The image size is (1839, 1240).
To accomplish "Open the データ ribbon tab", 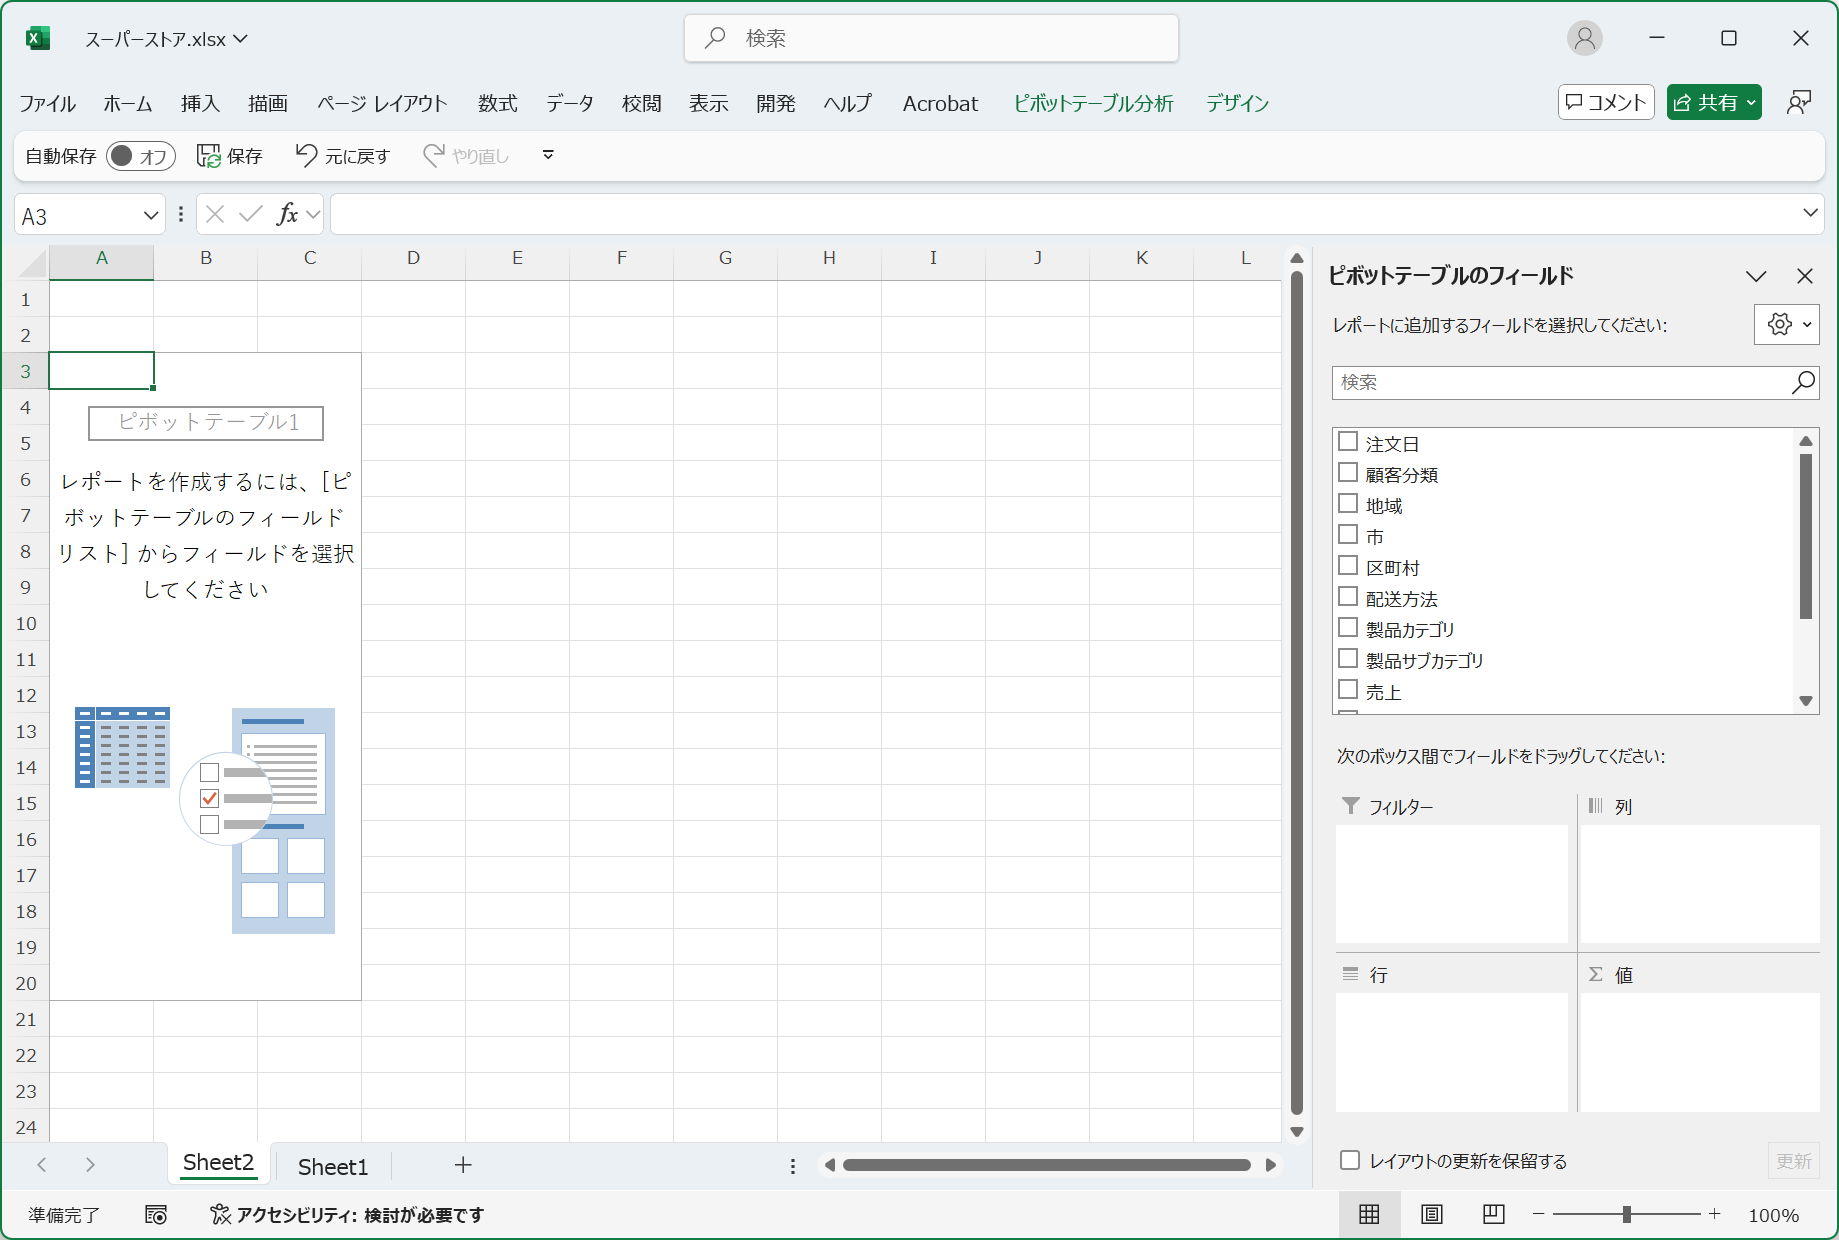I will click(570, 103).
